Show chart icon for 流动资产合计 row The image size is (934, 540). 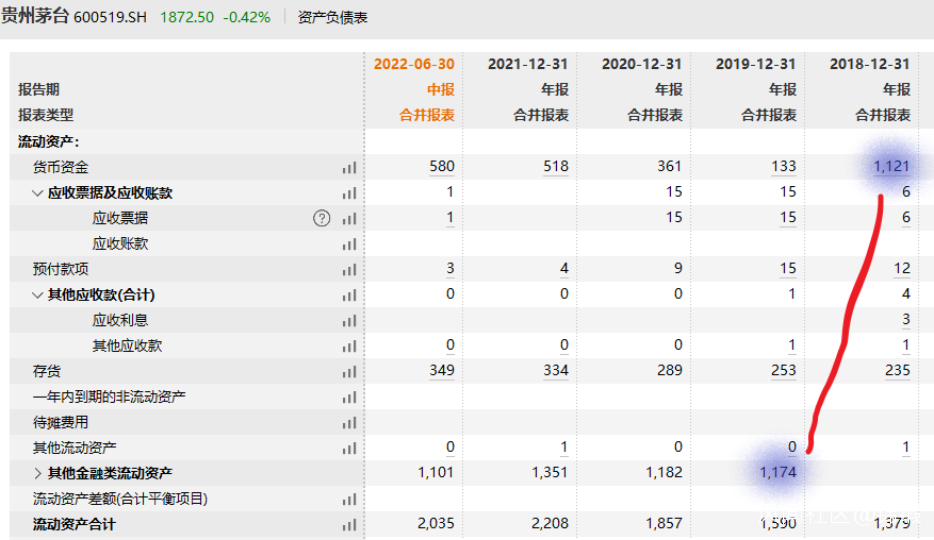coord(350,525)
